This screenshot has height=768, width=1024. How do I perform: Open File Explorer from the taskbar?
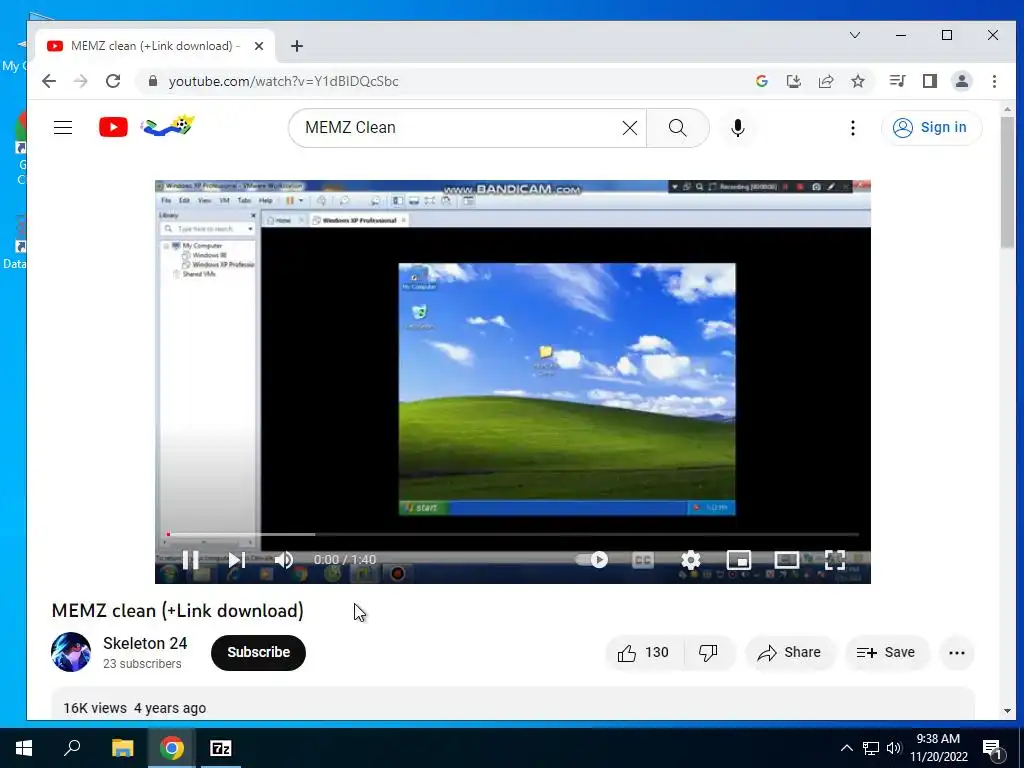click(x=122, y=748)
